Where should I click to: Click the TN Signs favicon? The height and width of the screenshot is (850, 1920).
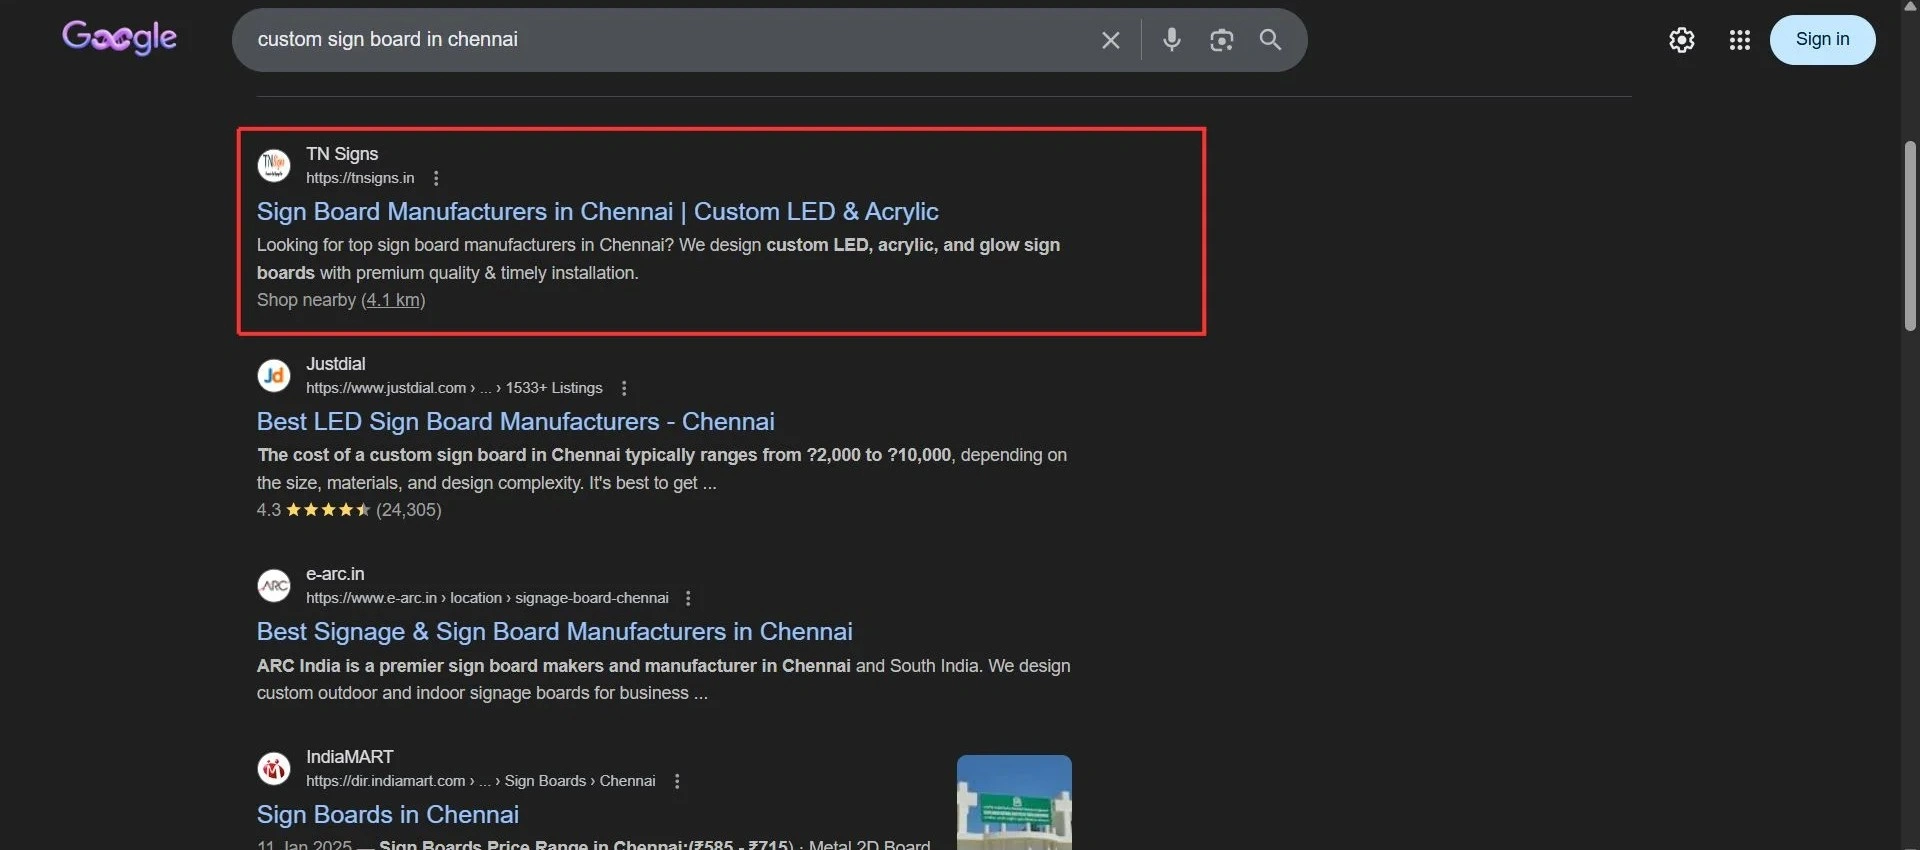(x=274, y=165)
